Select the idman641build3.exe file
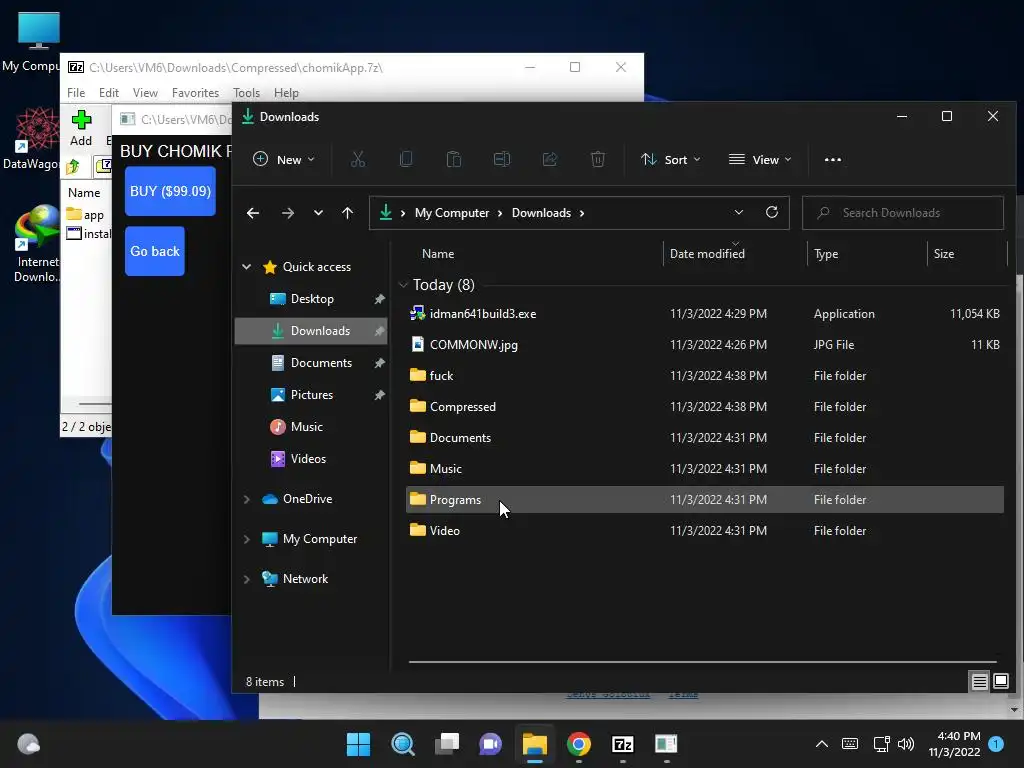Image resolution: width=1024 pixels, height=768 pixels. (x=705, y=314)
